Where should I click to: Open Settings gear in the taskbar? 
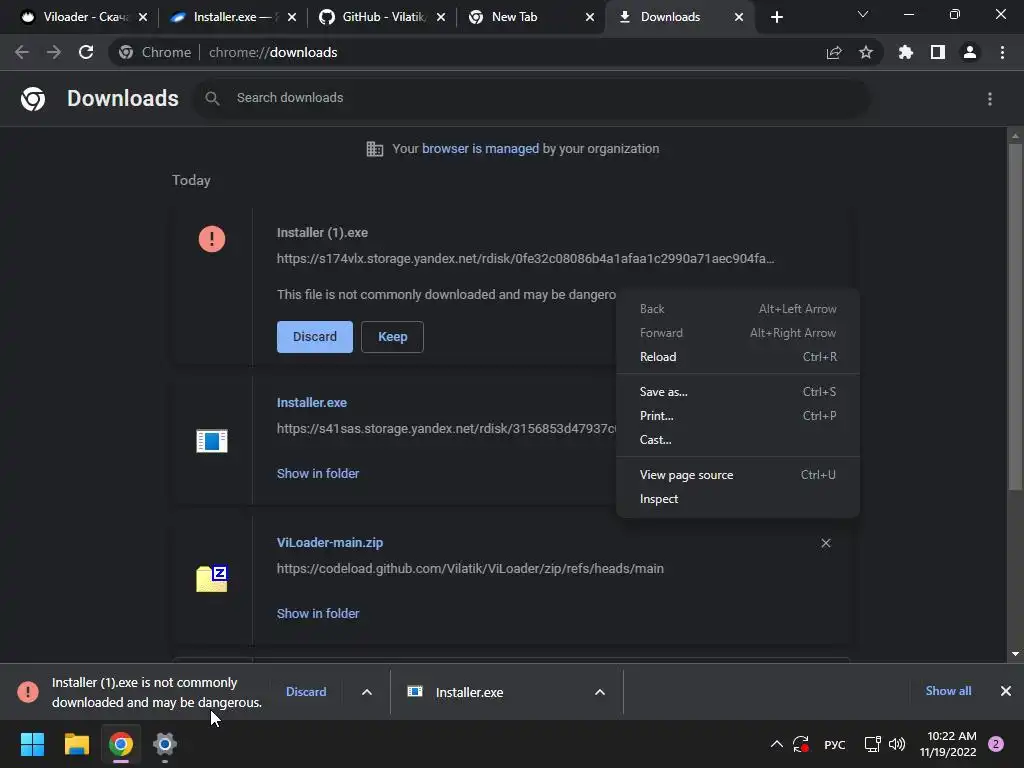165,744
